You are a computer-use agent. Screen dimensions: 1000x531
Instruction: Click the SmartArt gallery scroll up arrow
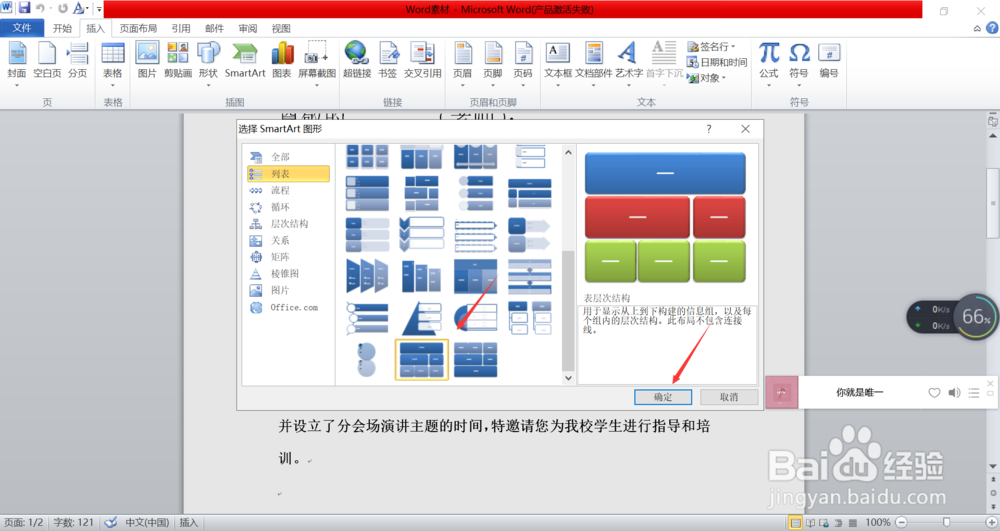(x=568, y=152)
